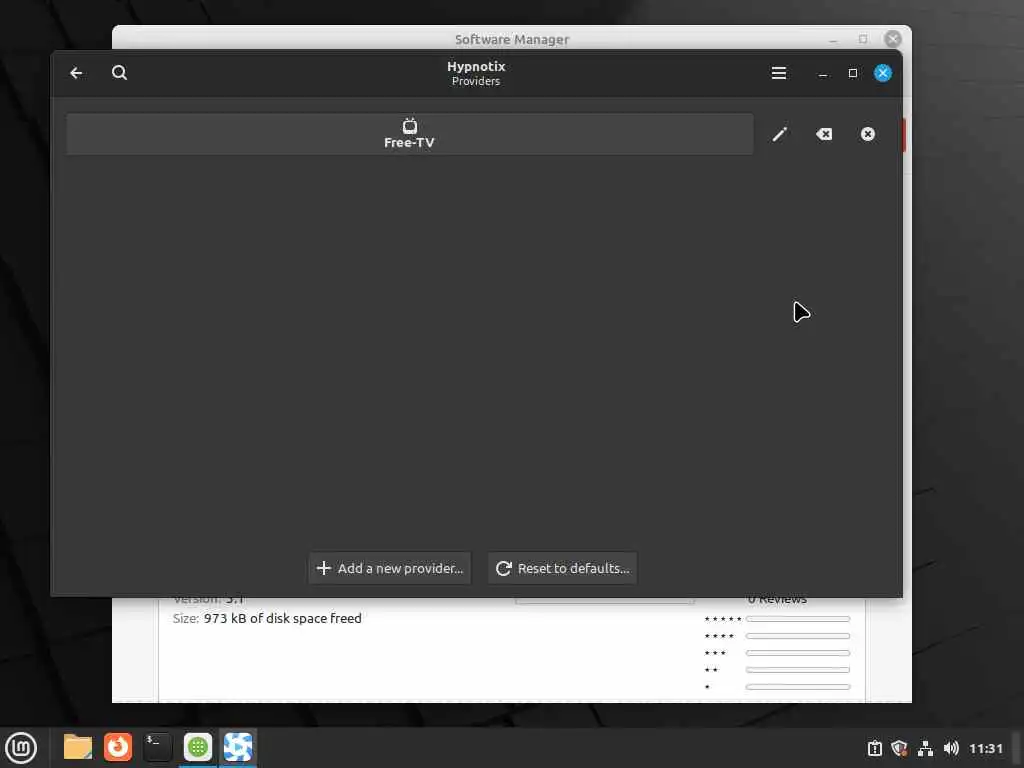The height and width of the screenshot is (768, 1024).
Task: Switch to Hypnotix taskbar item
Action: pos(238,748)
